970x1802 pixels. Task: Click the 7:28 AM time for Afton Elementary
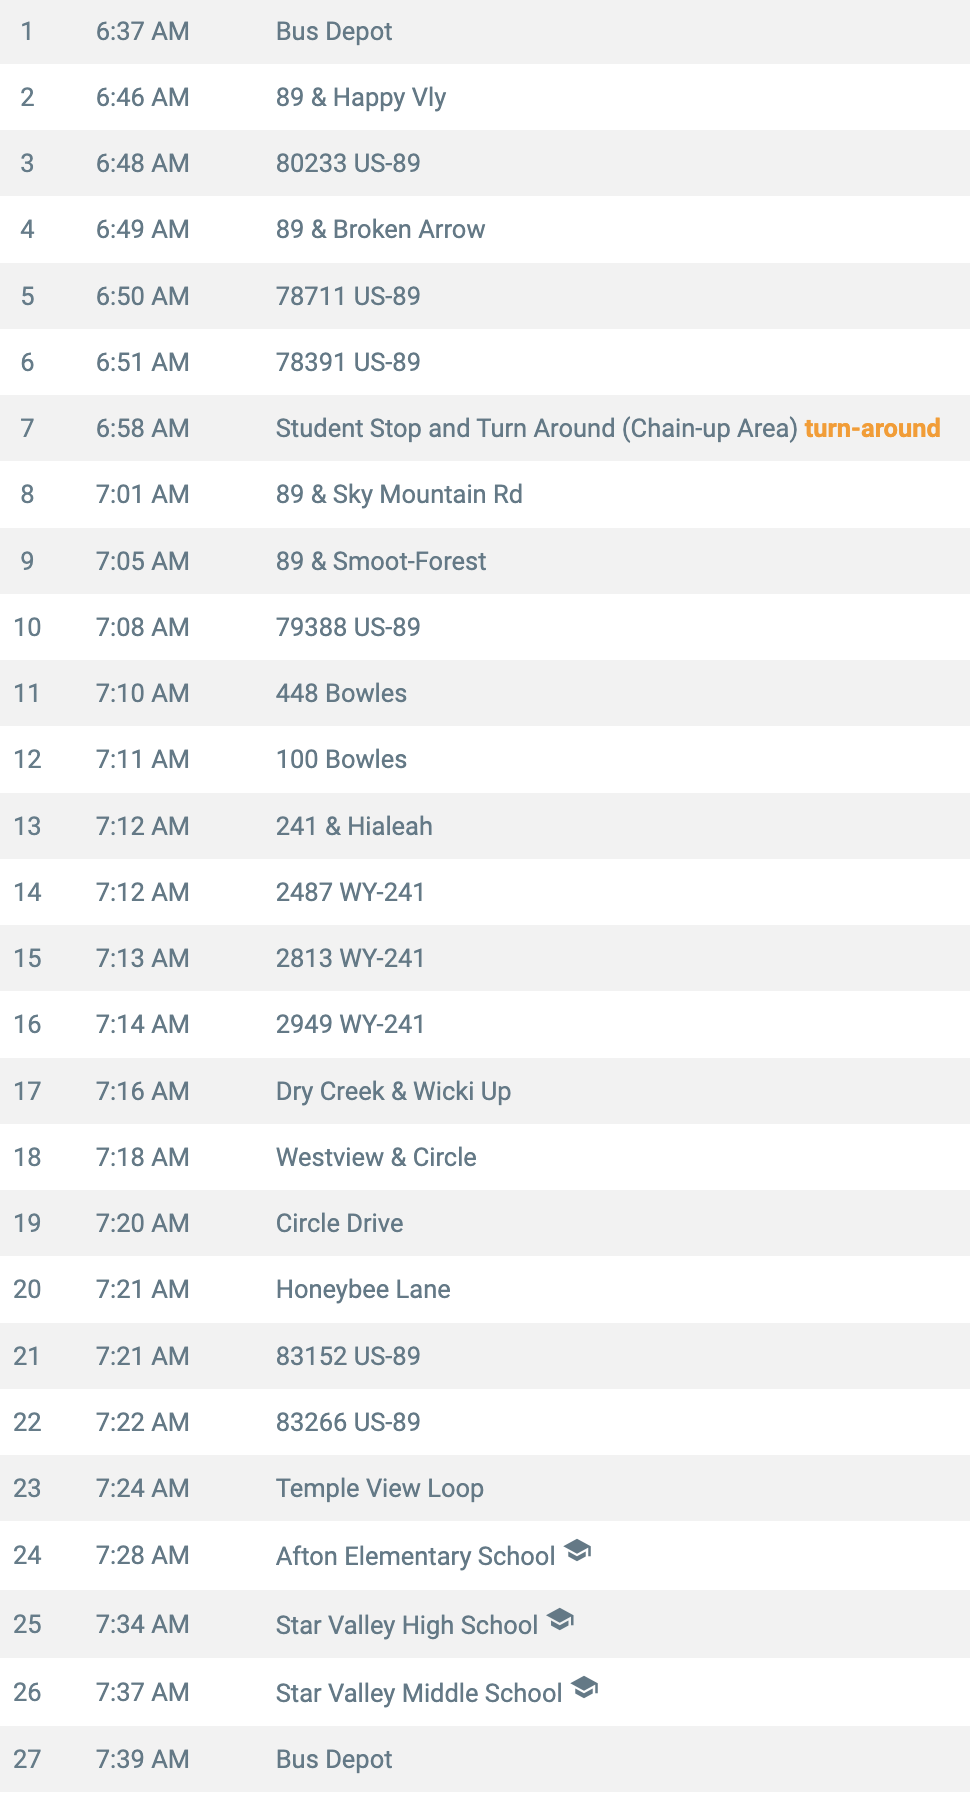tap(142, 1555)
